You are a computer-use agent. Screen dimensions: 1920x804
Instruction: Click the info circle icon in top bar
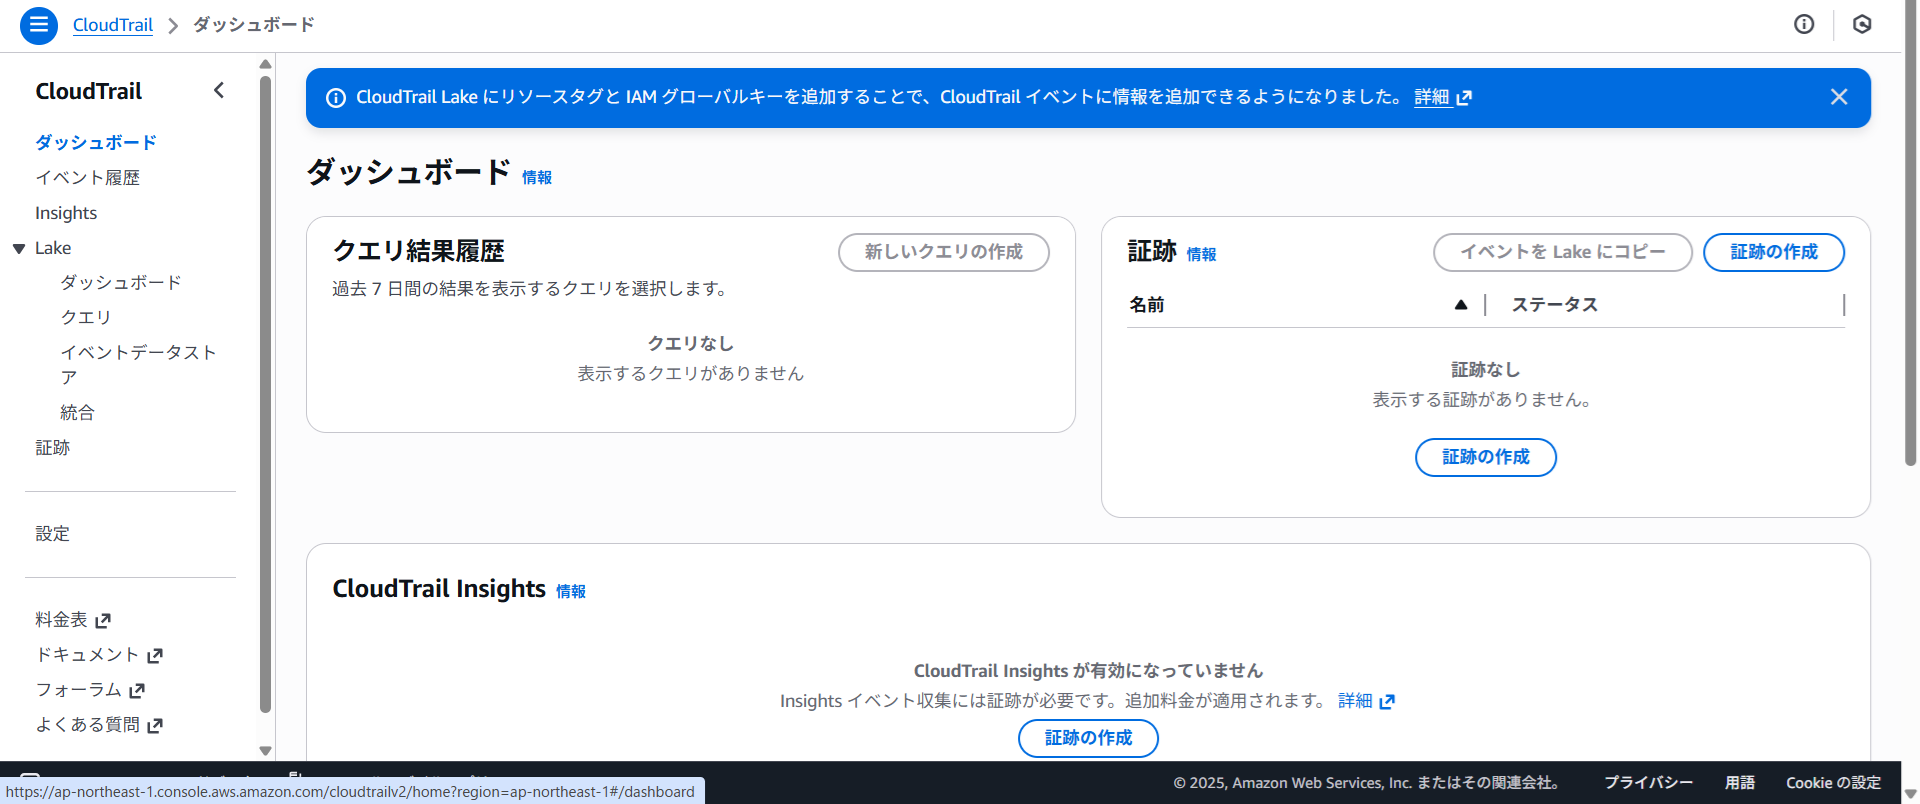coord(1804,25)
